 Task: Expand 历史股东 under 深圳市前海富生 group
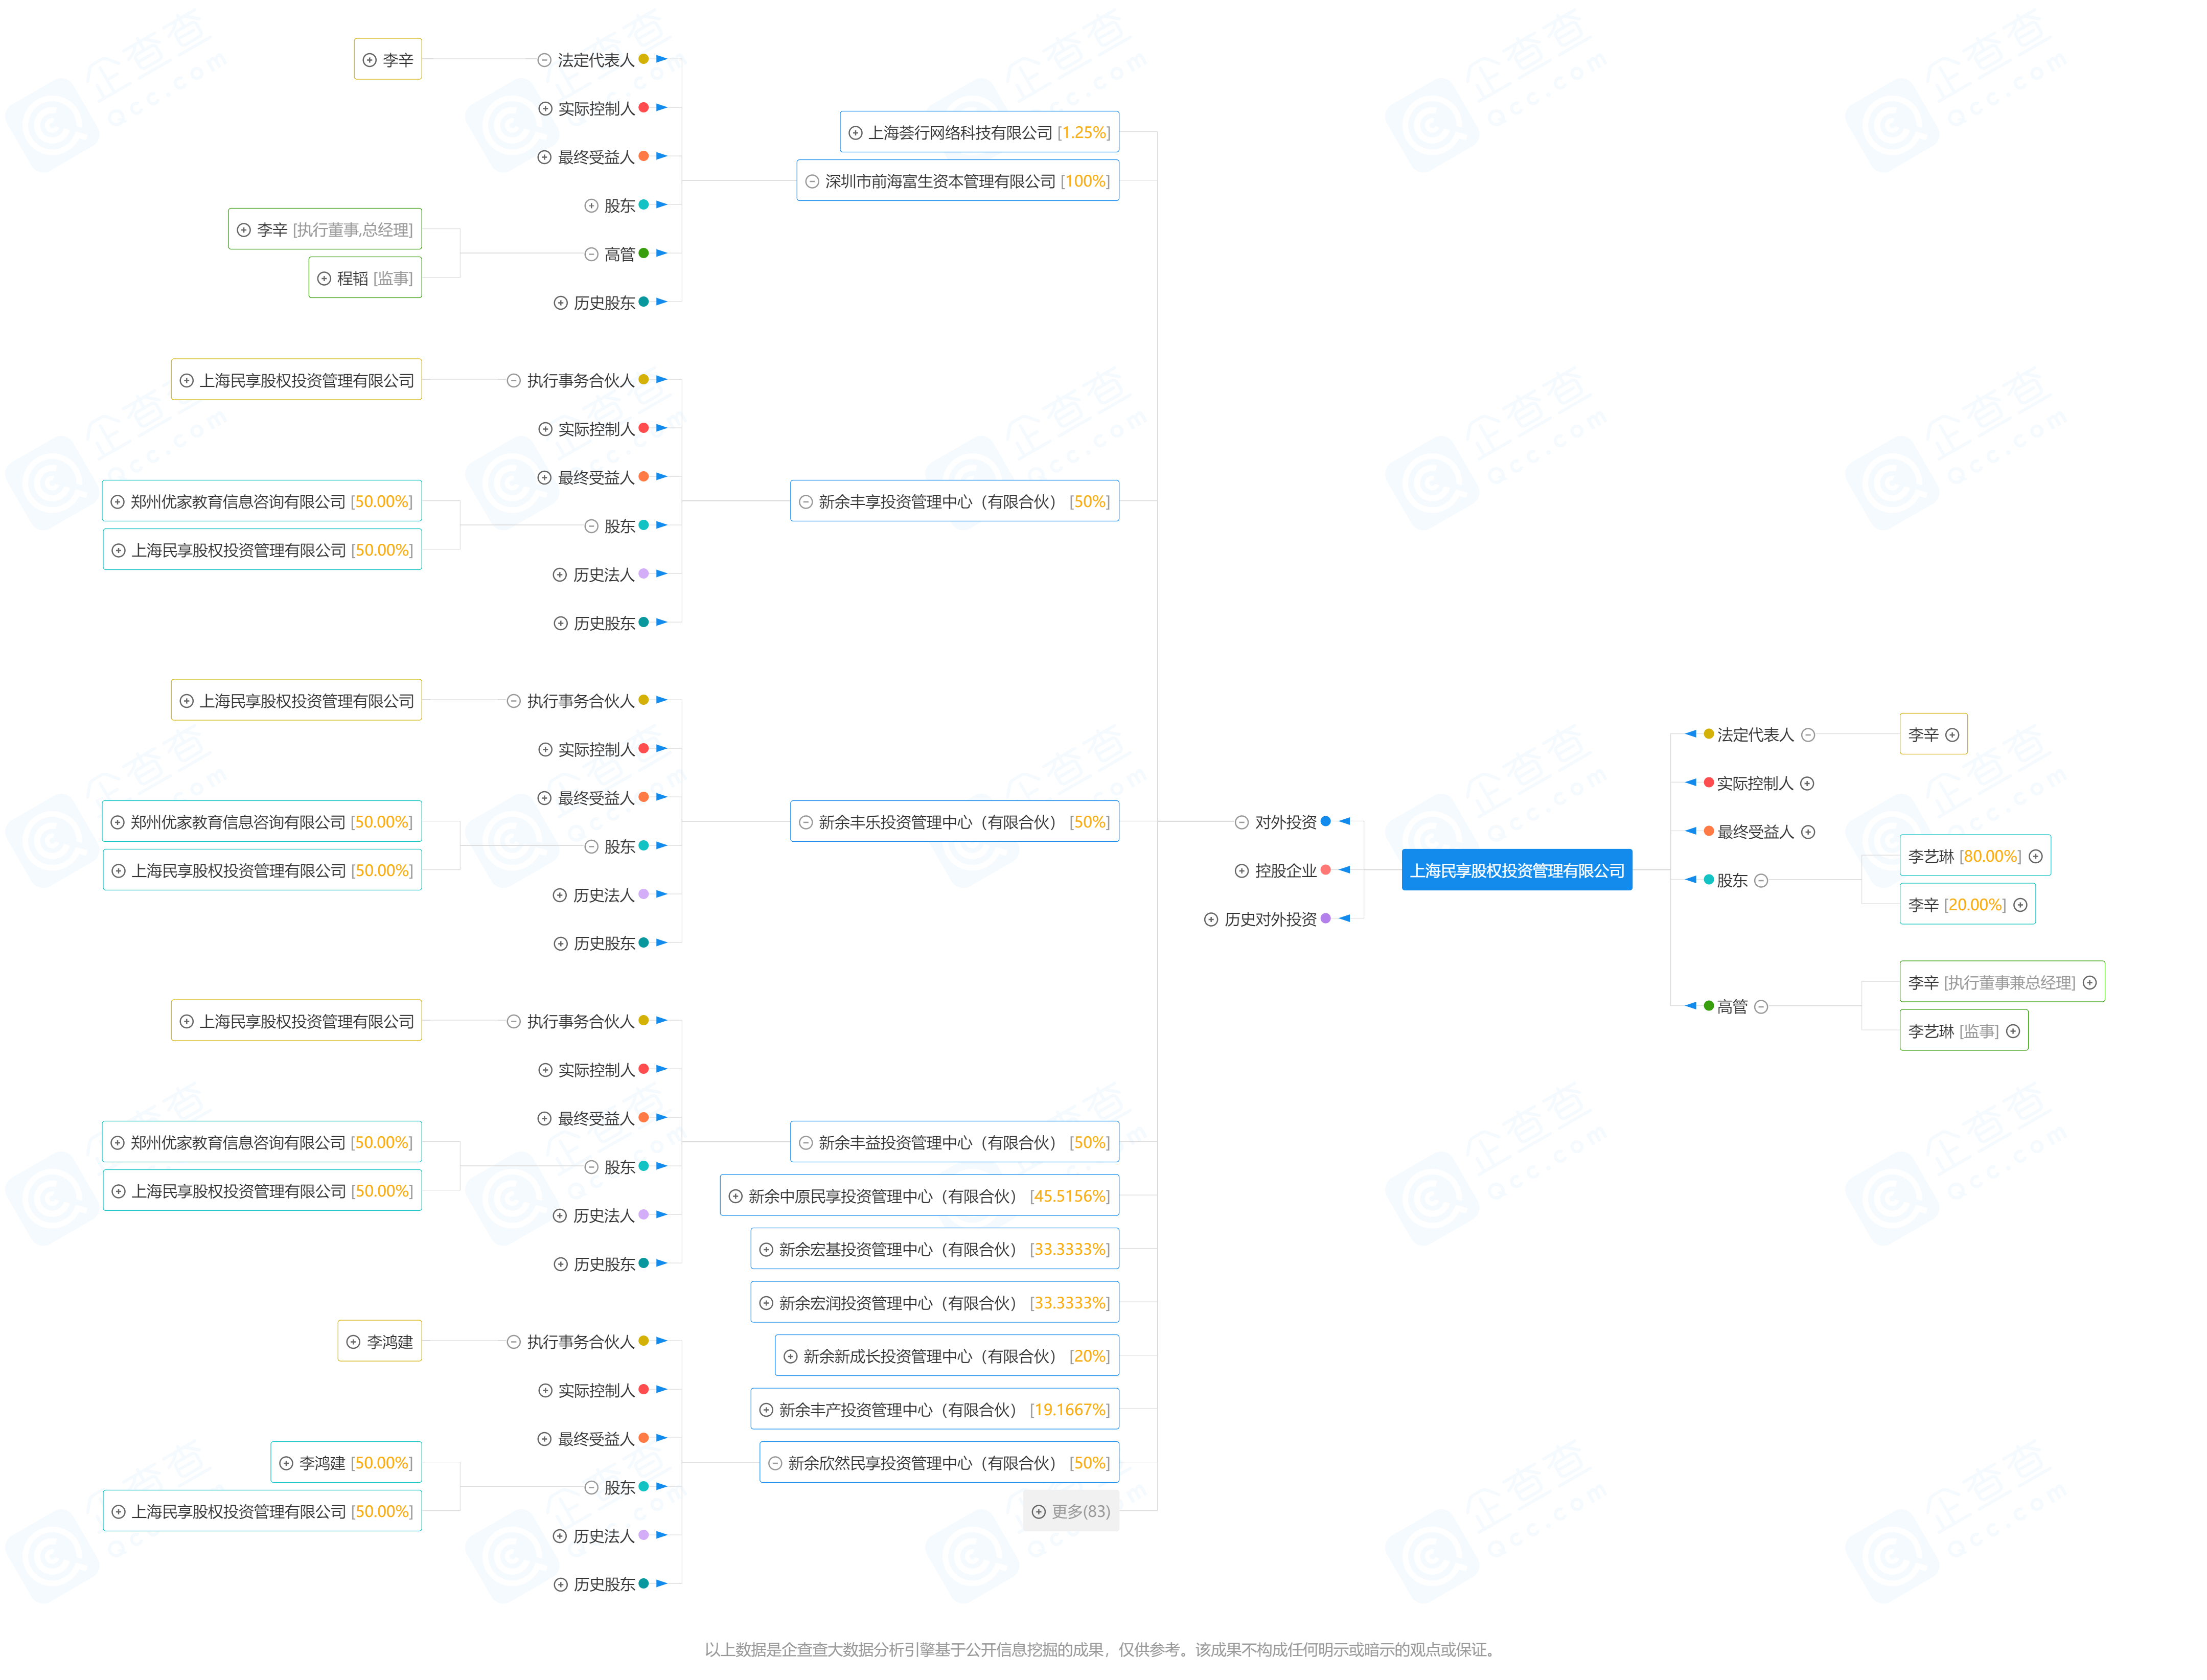[x=560, y=302]
